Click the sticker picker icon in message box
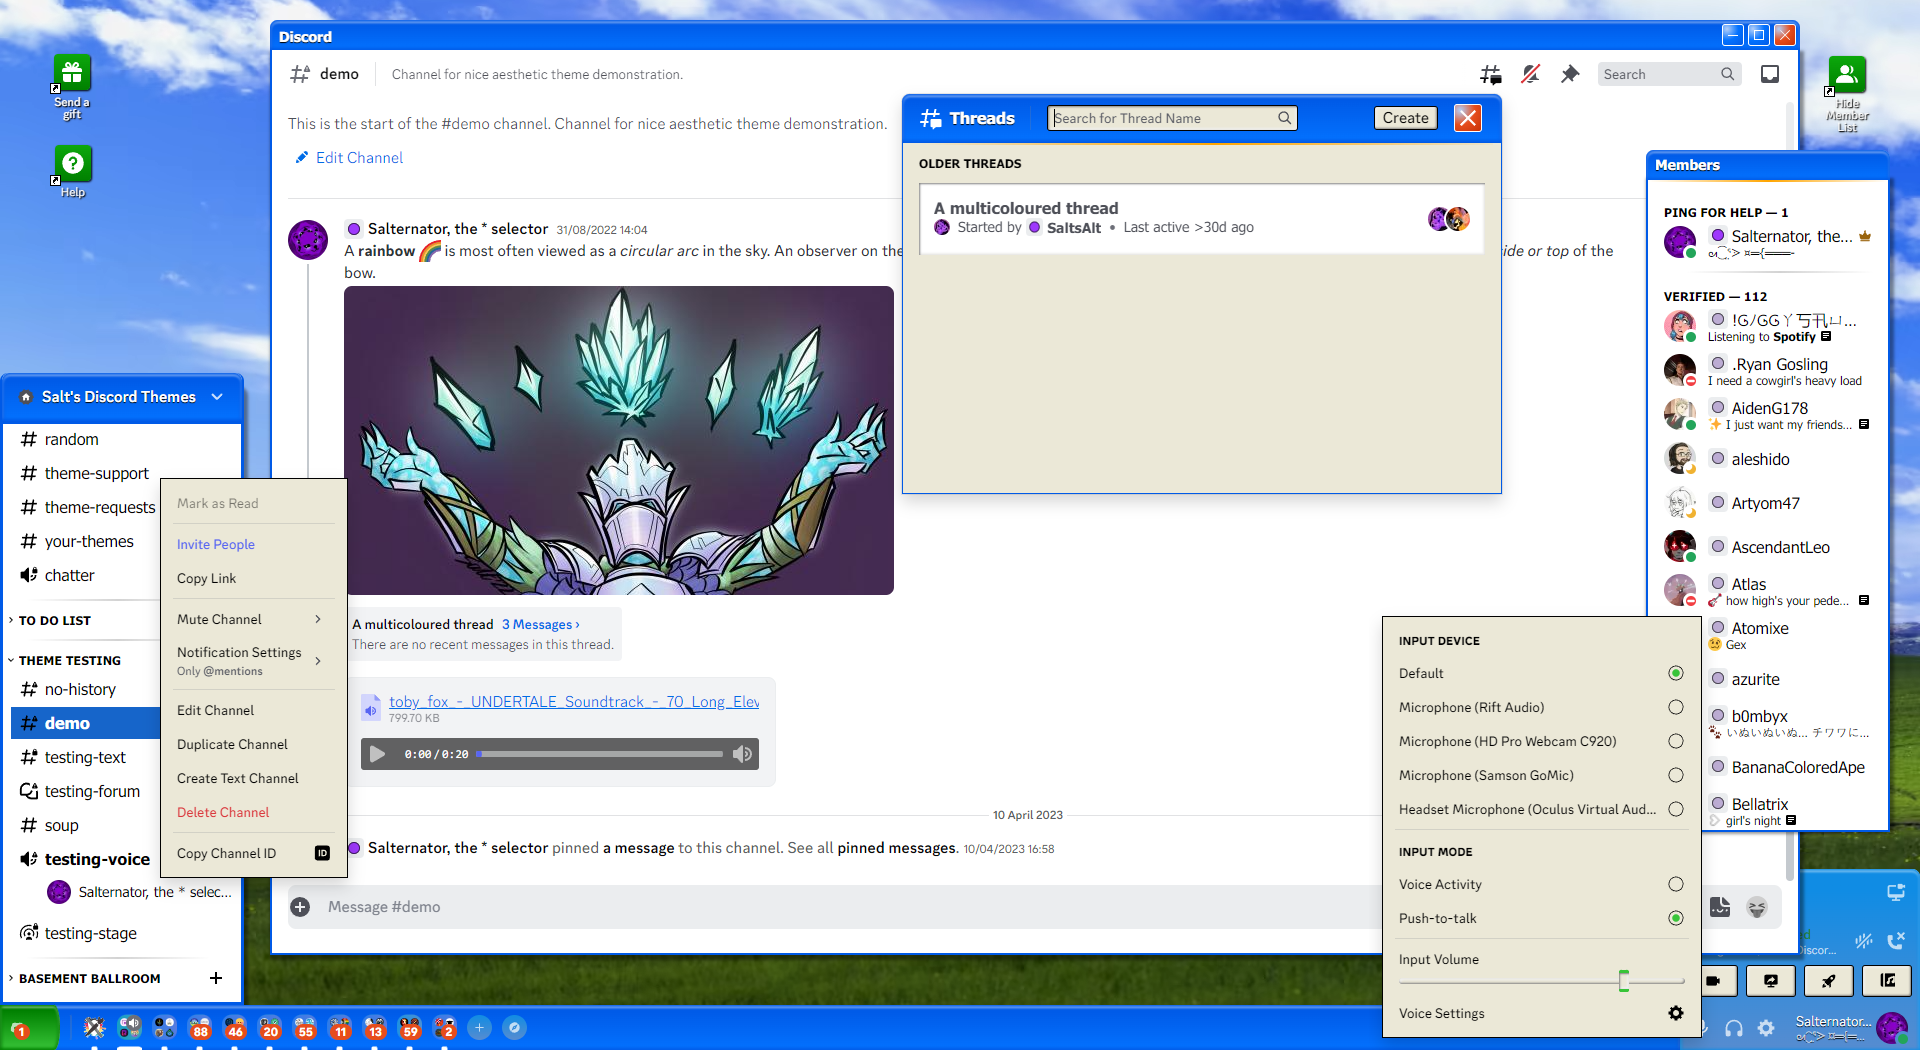 point(1720,907)
